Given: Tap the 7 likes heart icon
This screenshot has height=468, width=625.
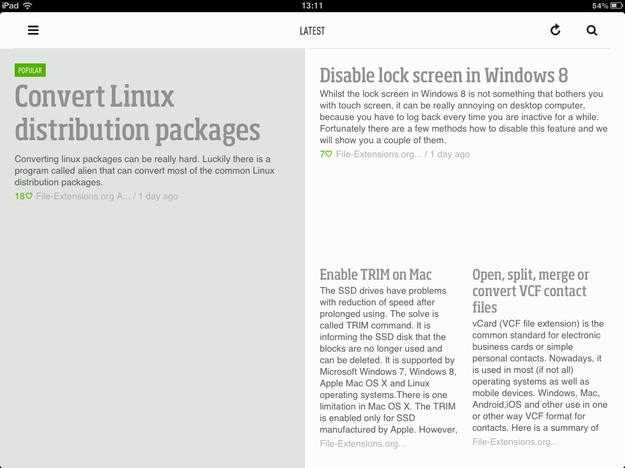Looking at the screenshot, I should point(328,154).
